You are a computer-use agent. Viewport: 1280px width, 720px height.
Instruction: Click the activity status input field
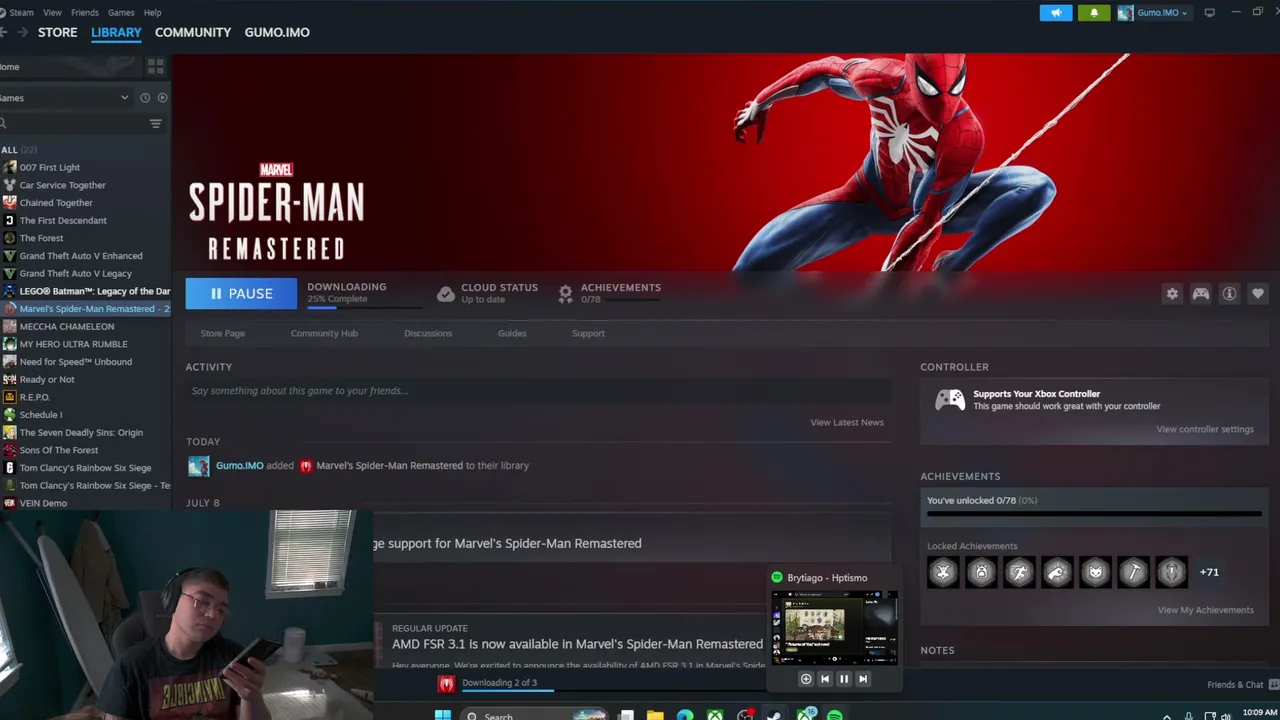538,391
